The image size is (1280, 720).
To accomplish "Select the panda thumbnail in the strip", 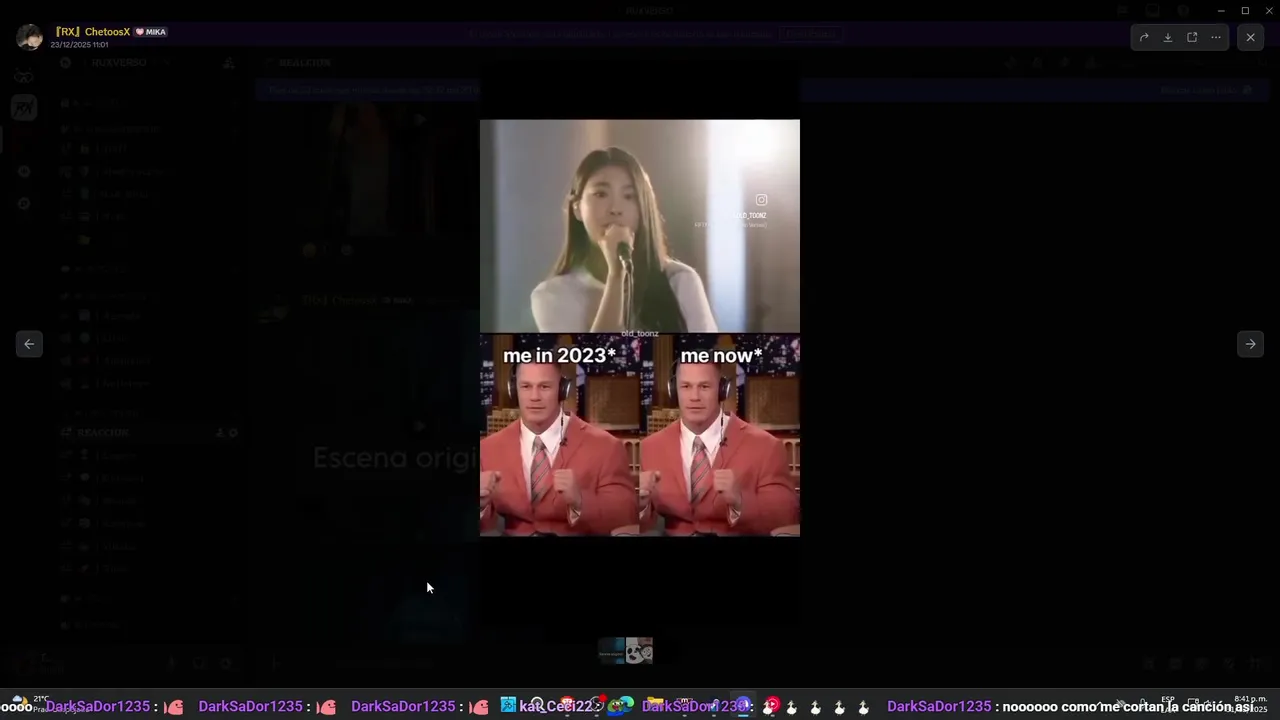I will pos(640,651).
